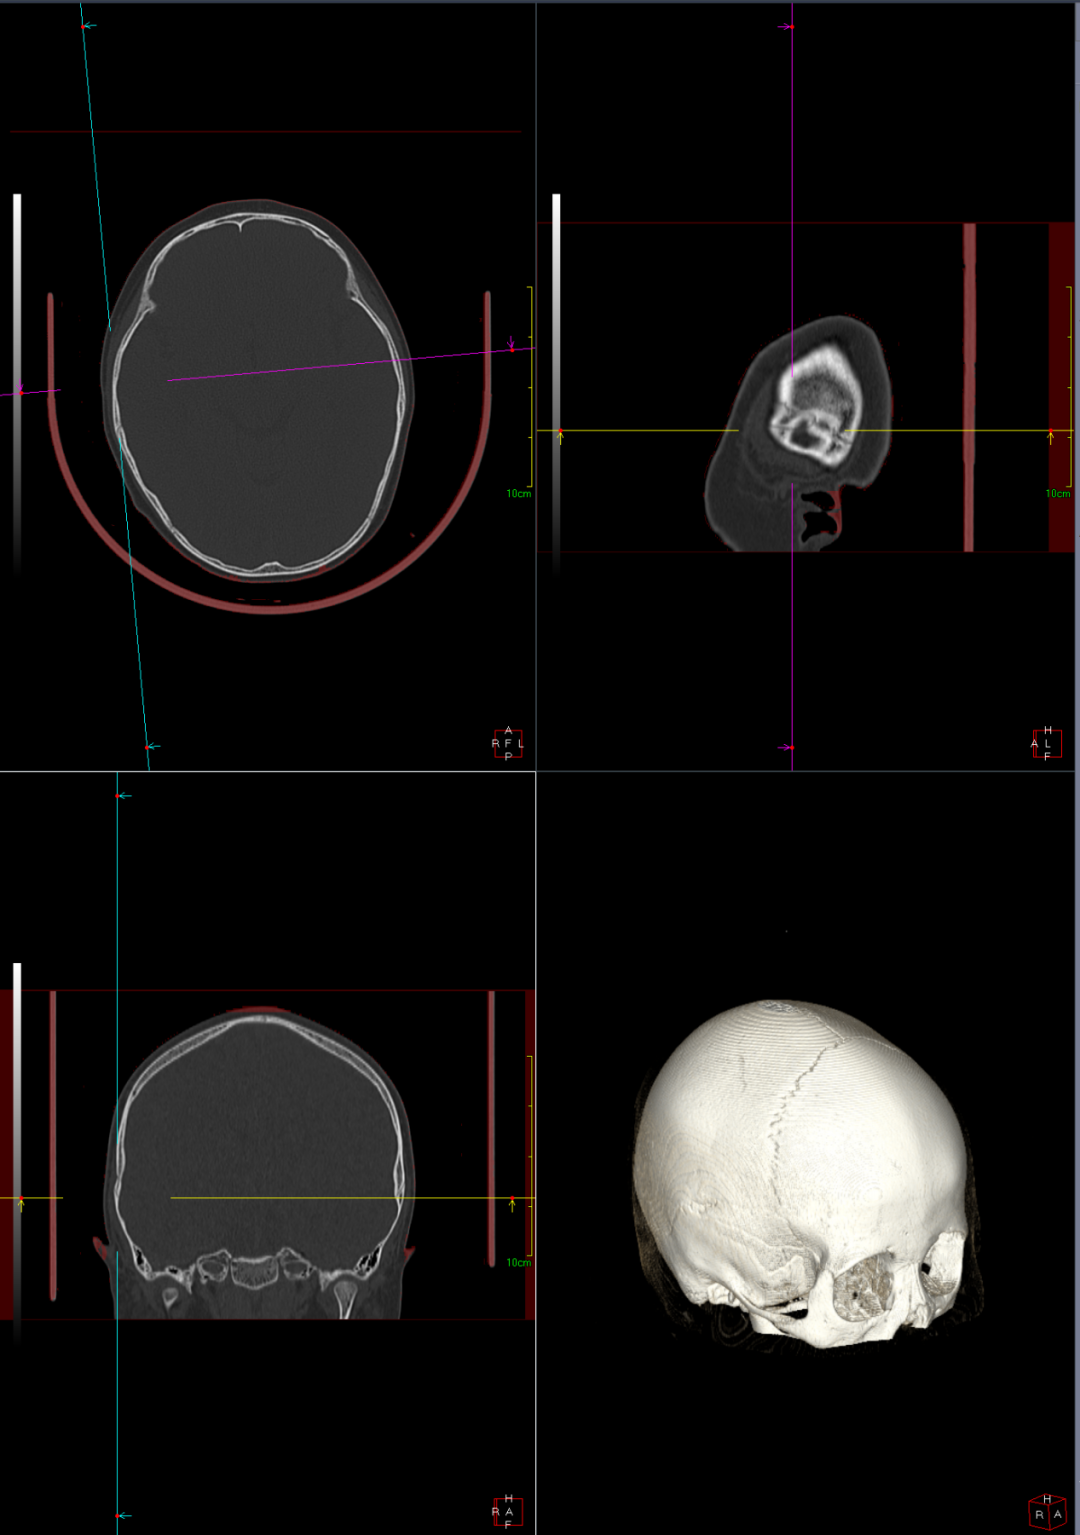Click yellow line right handle in coronal view
This screenshot has width=1080, height=1535.
(x=512, y=1202)
